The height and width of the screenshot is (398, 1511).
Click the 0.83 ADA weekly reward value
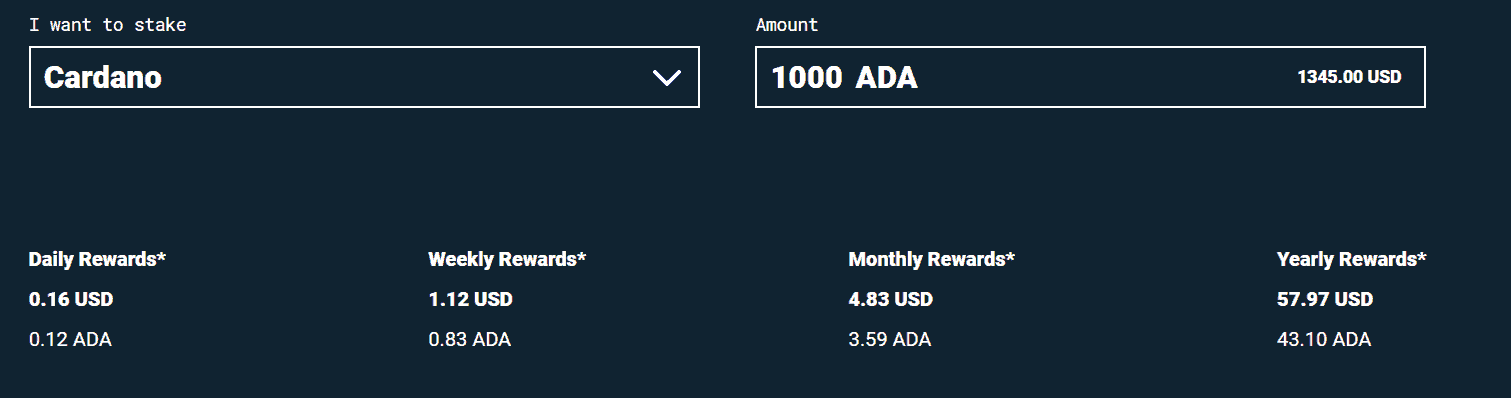[x=469, y=340]
